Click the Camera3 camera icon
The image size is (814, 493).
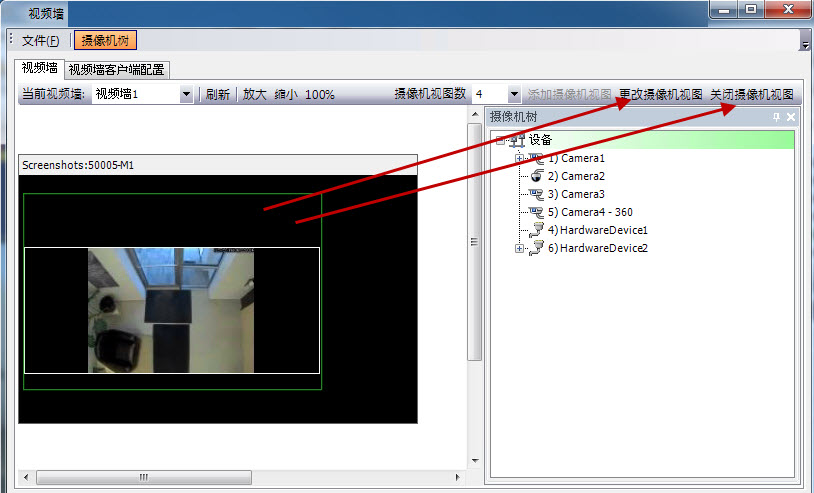point(536,194)
